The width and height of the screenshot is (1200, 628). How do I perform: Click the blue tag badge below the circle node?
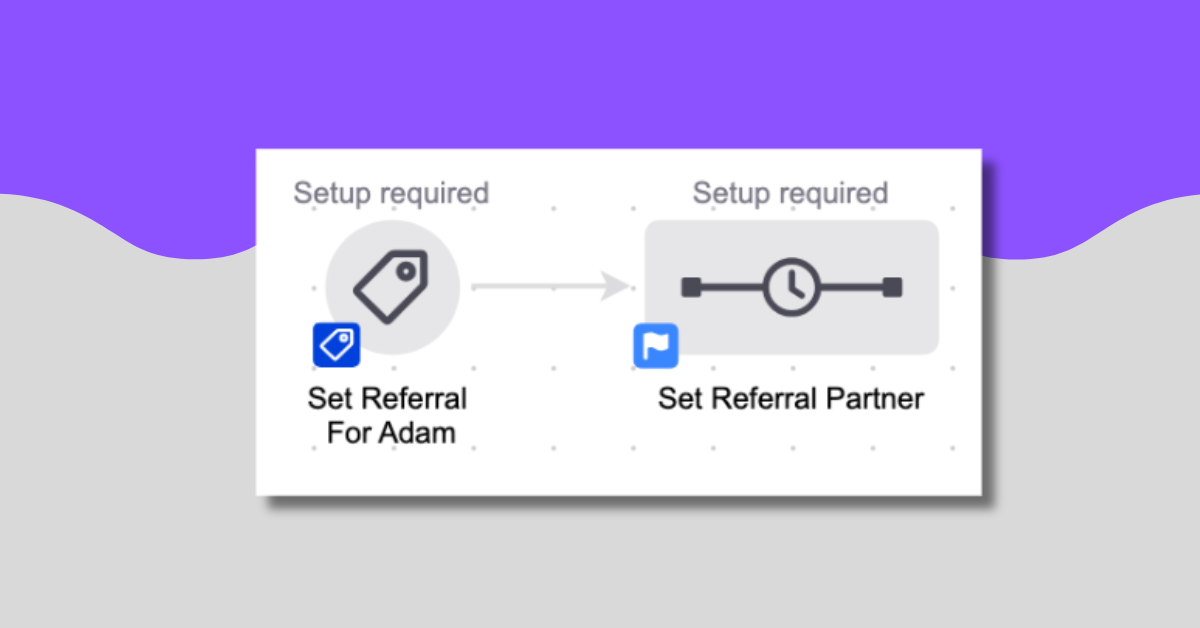336,344
